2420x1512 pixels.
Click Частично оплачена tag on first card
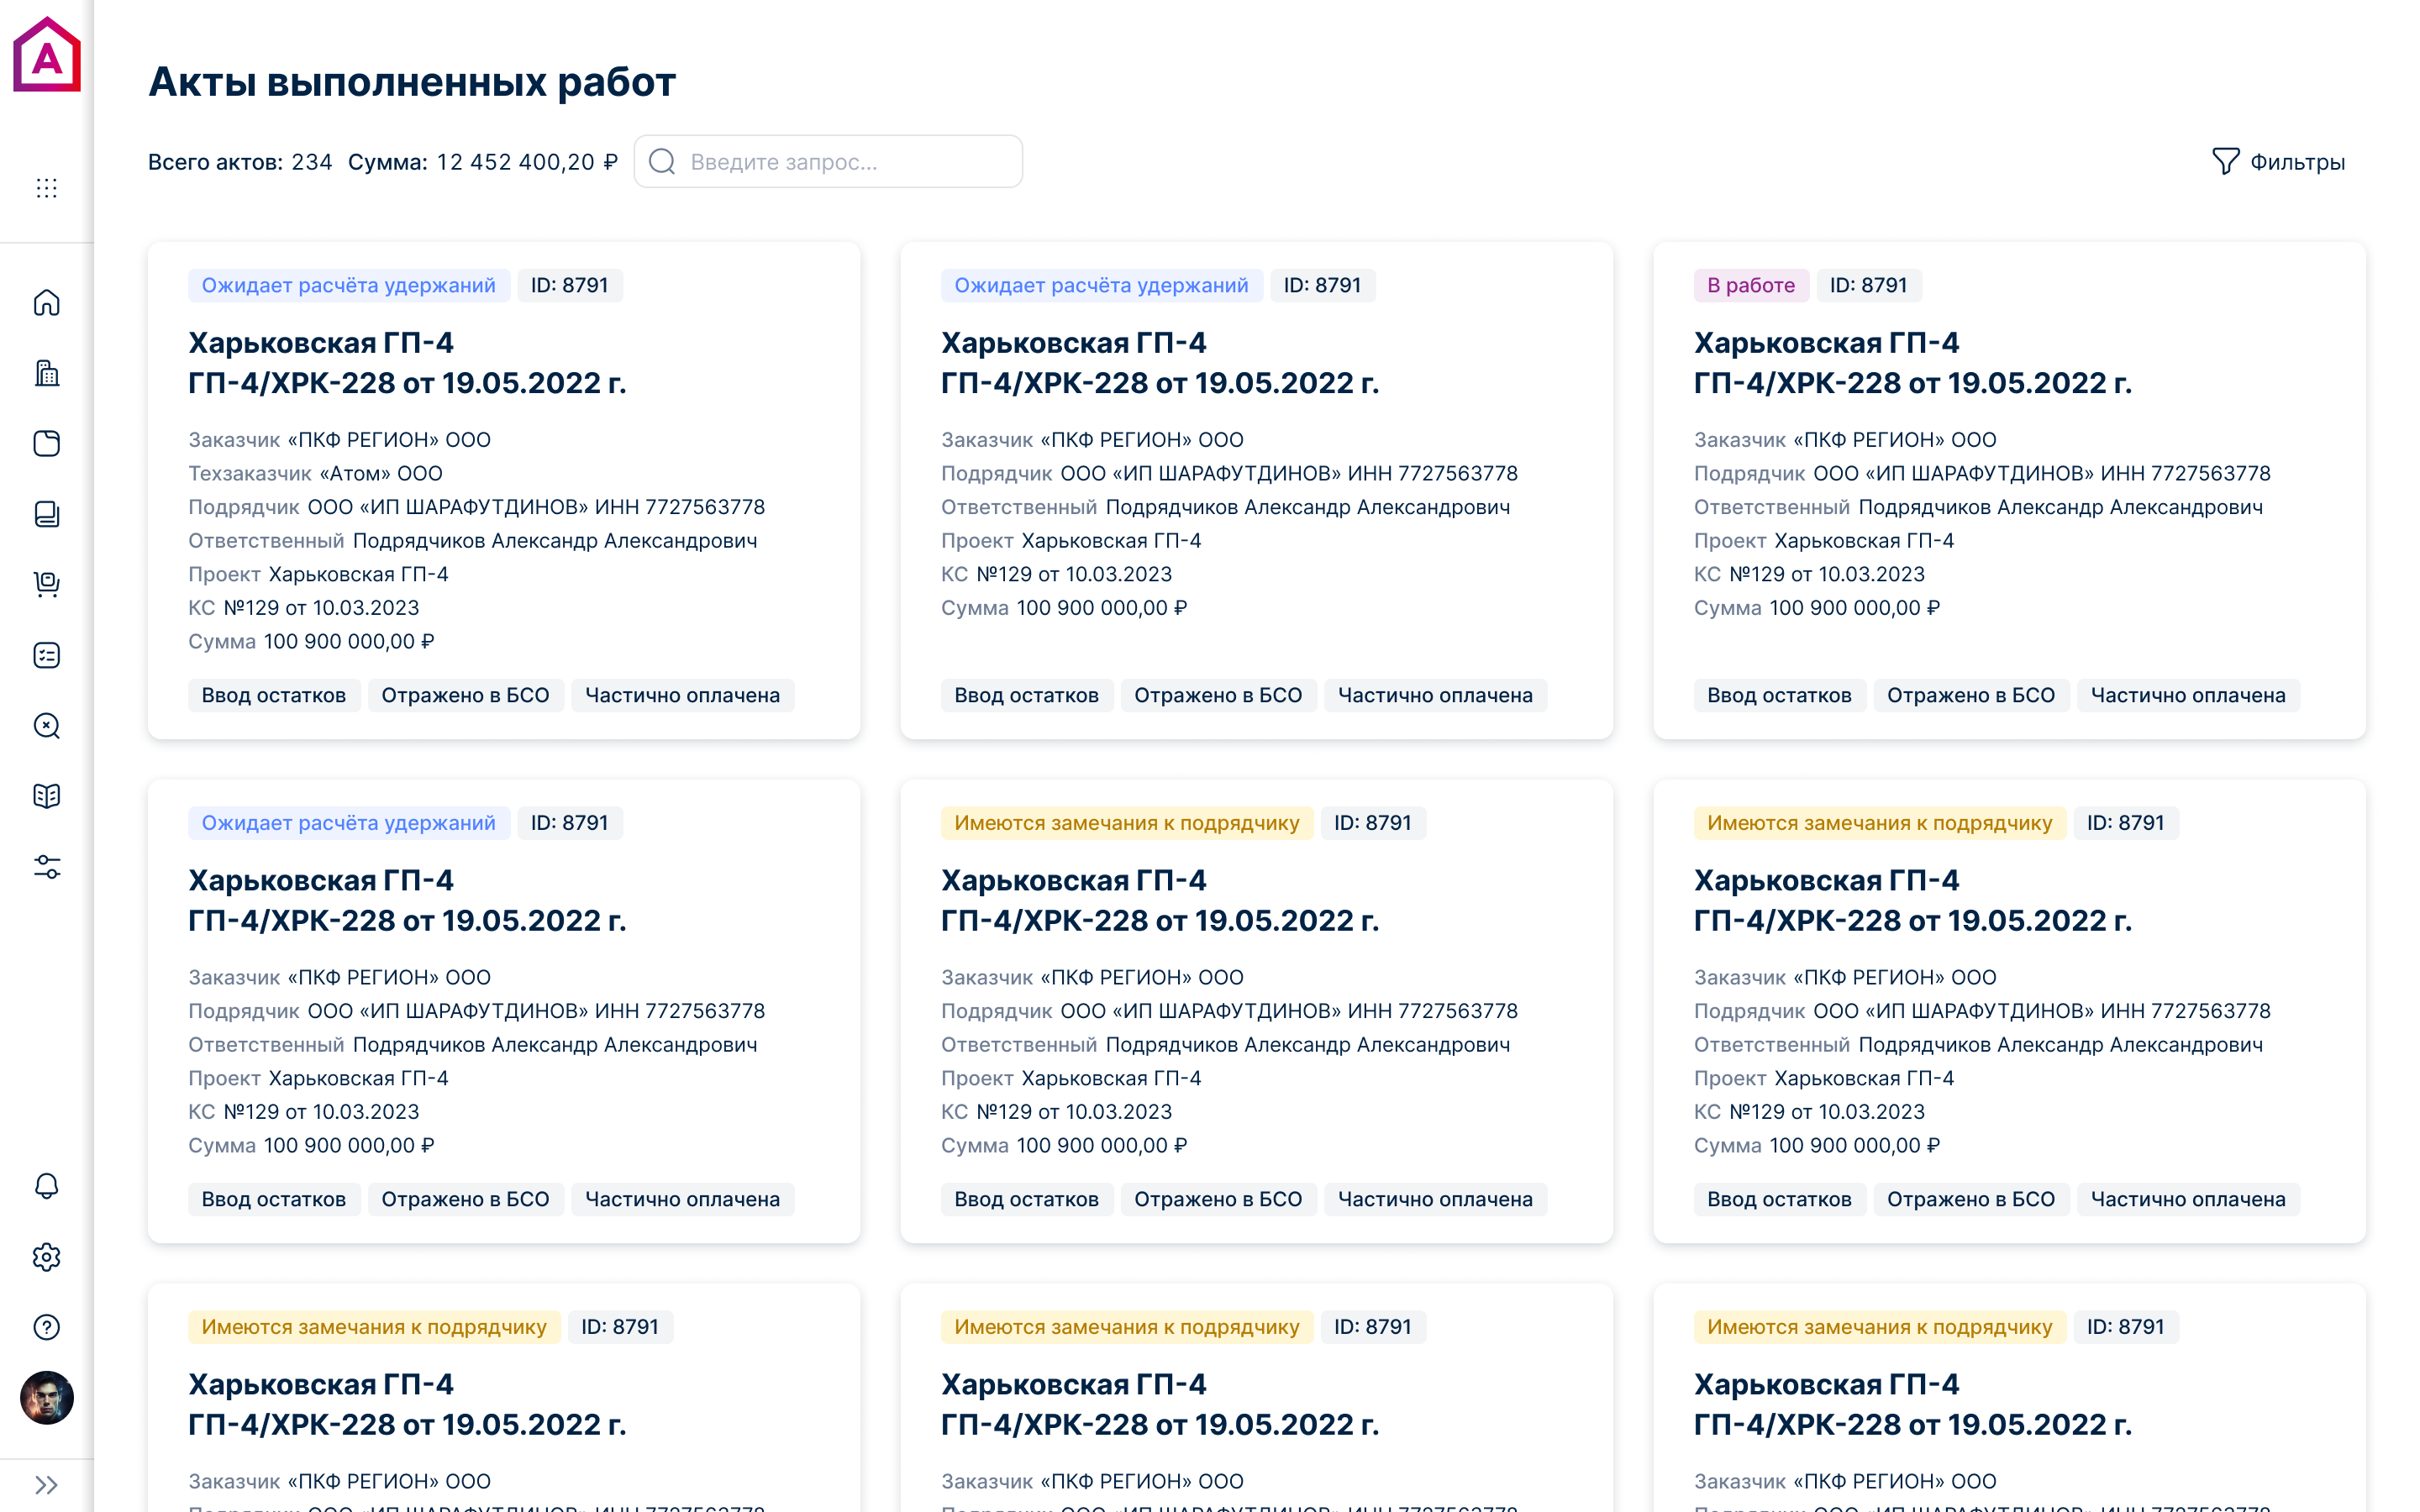pyautogui.click(x=682, y=695)
